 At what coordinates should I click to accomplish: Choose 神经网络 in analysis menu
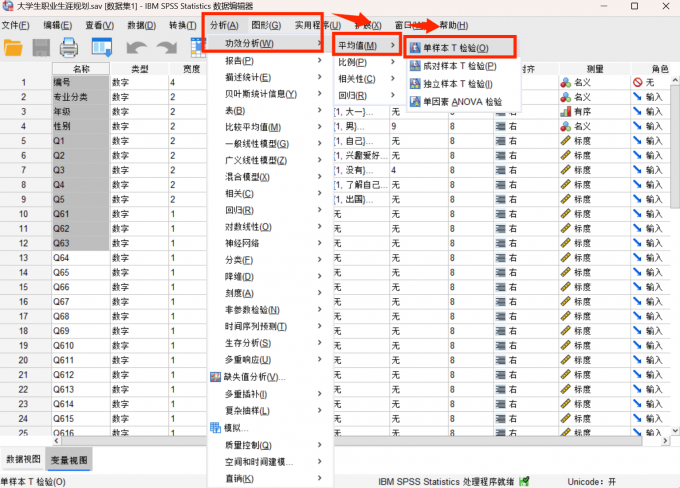(x=270, y=243)
